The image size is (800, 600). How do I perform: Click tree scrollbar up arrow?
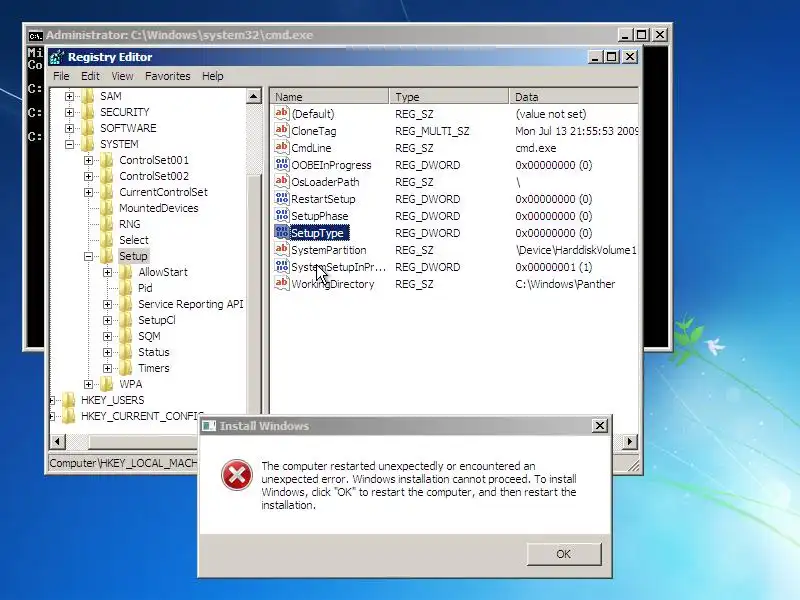pos(254,96)
